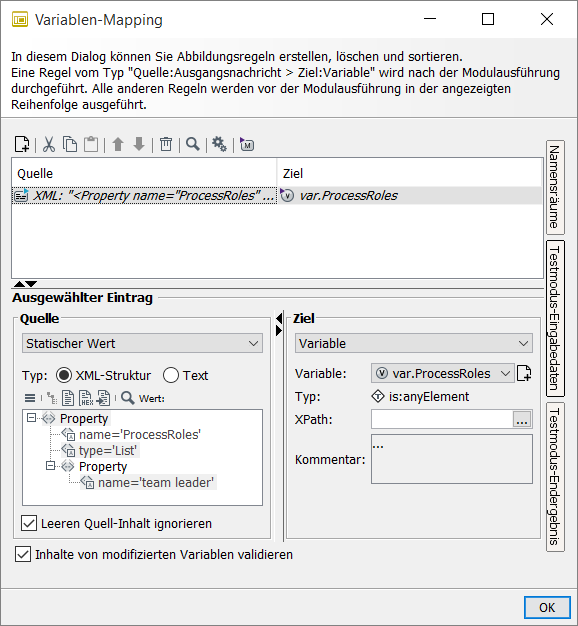Click left-pointing splitter arrow between Quelle and Ziel
This screenshot has width=578, height=626.
coord(279,318)
